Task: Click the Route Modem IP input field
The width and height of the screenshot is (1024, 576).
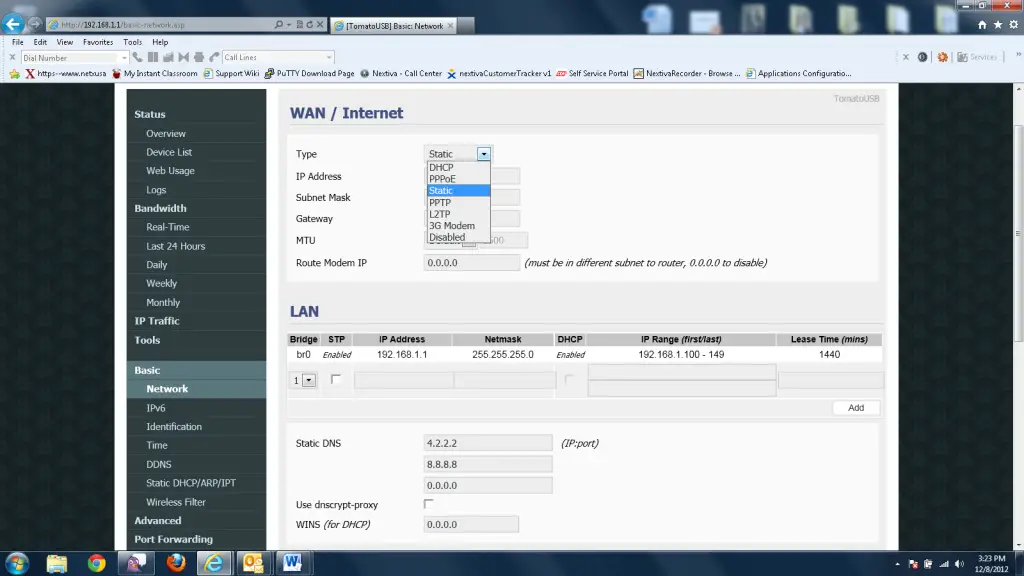Action: pyautogui.click(x=472, y=263)
